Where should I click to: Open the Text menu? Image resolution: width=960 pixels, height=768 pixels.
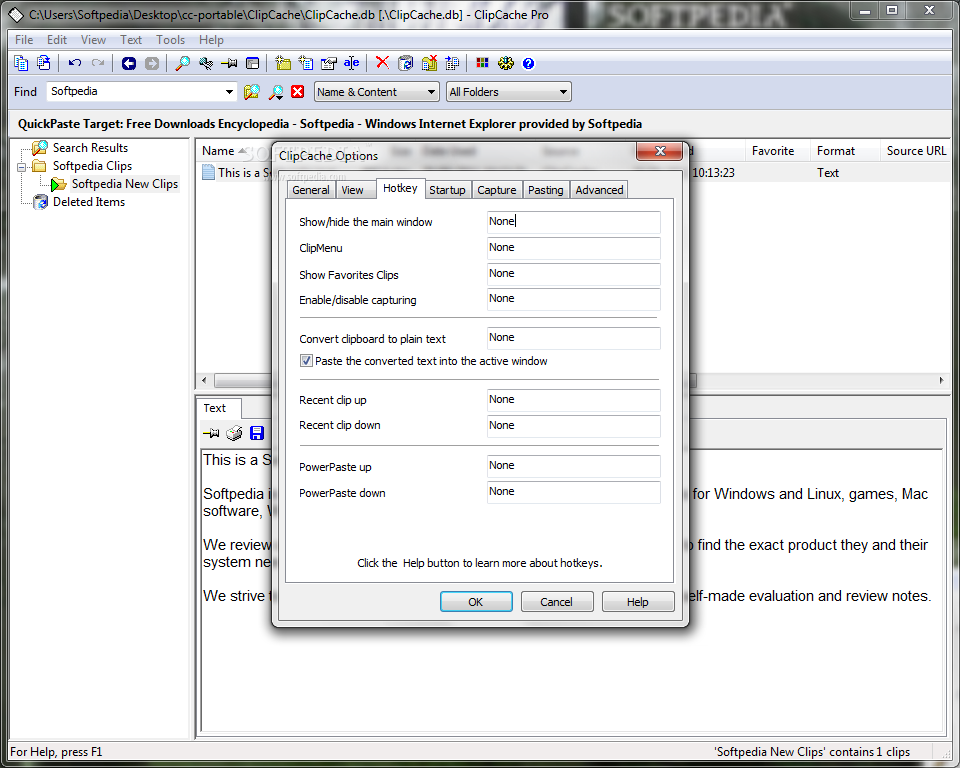click(131, 40)
